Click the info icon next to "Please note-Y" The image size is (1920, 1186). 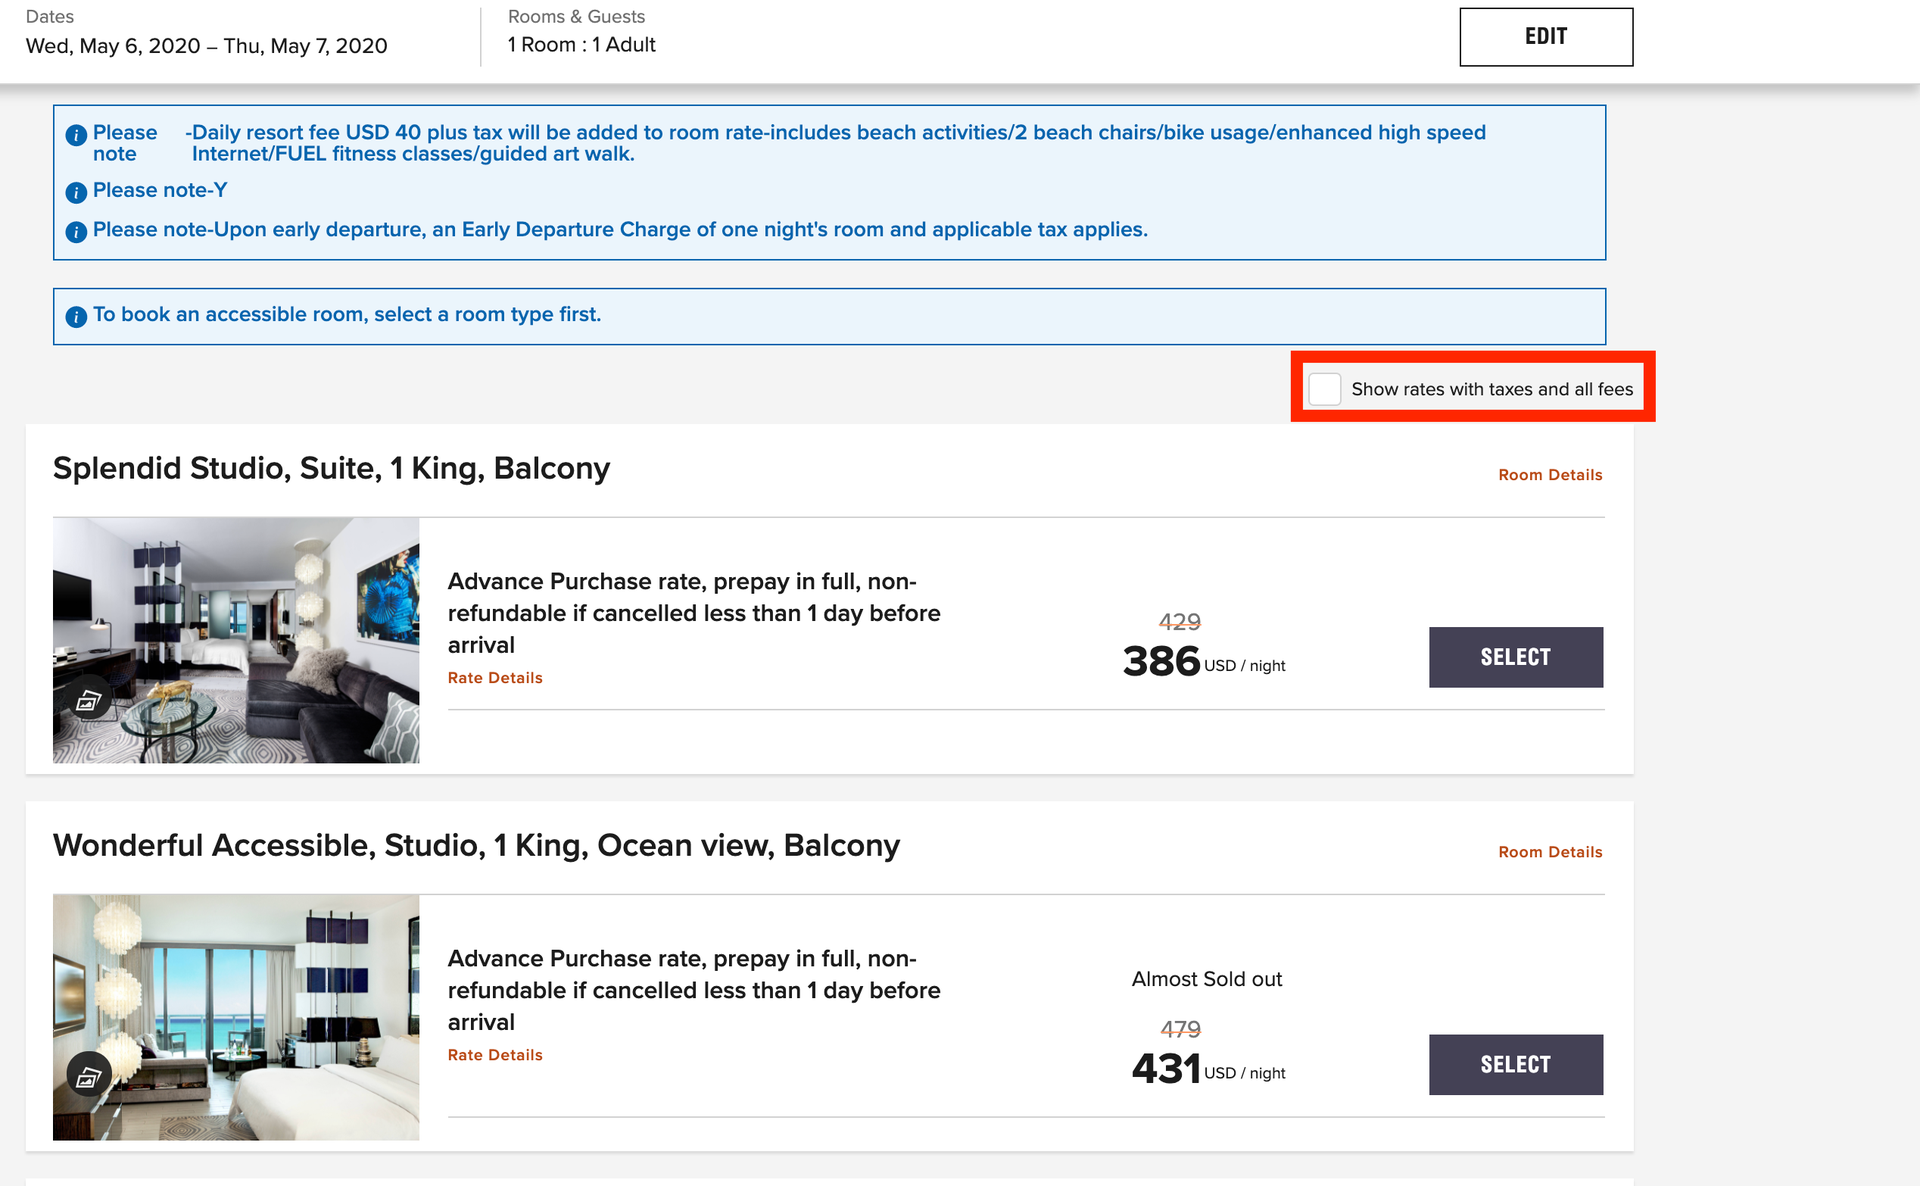[76, 191]
